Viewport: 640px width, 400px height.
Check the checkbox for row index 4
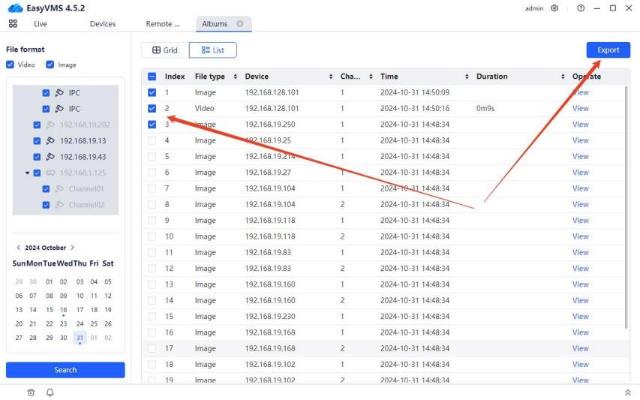coord(152,140)
